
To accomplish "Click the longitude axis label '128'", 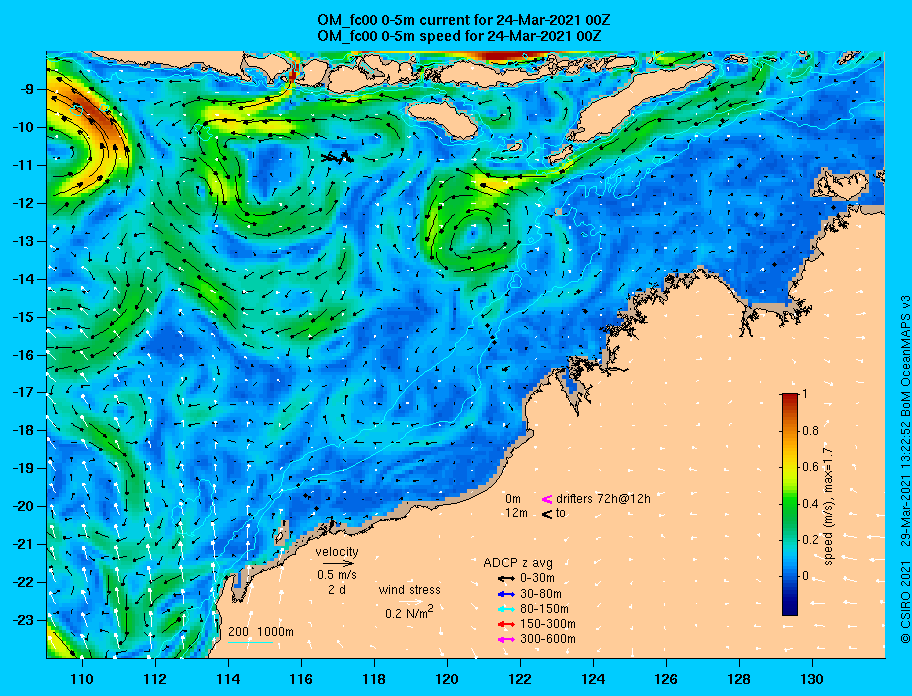I will [739, 679].
